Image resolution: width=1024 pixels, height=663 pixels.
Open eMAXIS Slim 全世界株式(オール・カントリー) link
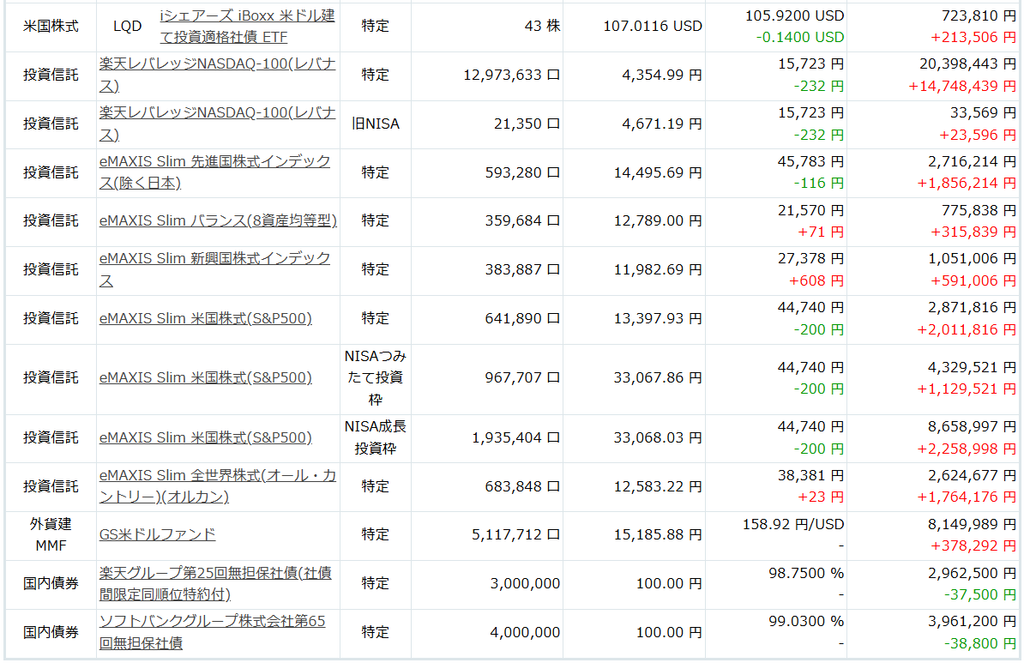tap(217, 486)
